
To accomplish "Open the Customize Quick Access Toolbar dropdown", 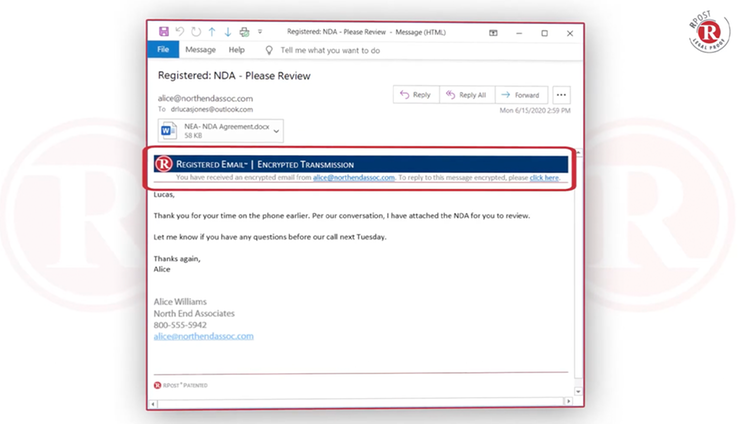I will click(x=260, y=32).
